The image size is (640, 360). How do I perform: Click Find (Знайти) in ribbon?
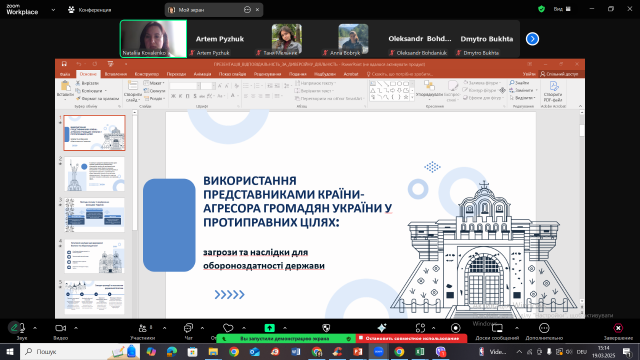[520, 83]
